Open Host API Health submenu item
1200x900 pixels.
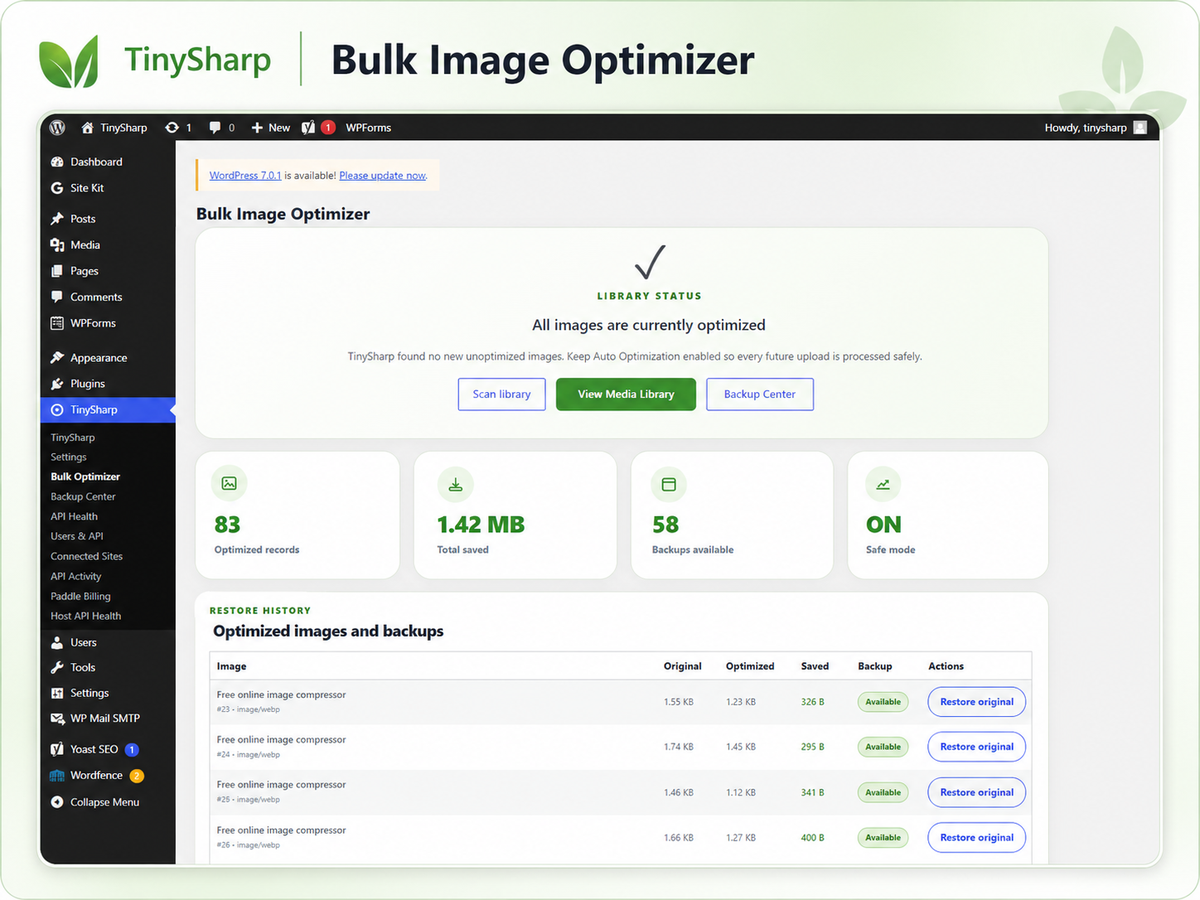[86, 616]
